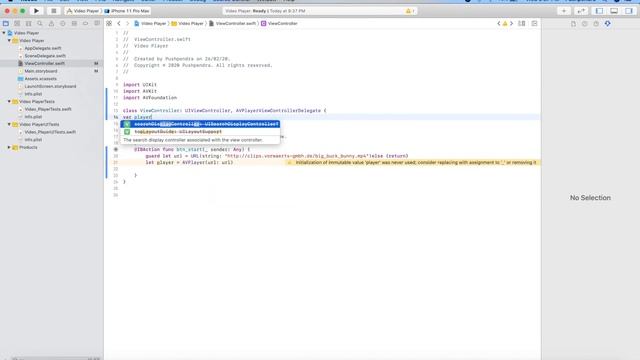The width and height of the screenshot is (640, 360).
Task: Collapse the Video Player group folder
Action: click(9, 40)
